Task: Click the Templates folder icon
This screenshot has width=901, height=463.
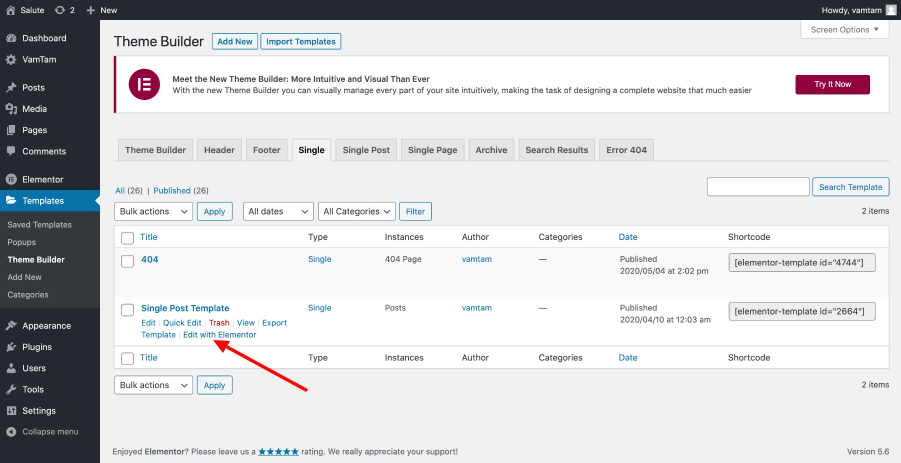Action: click(11, 200)
